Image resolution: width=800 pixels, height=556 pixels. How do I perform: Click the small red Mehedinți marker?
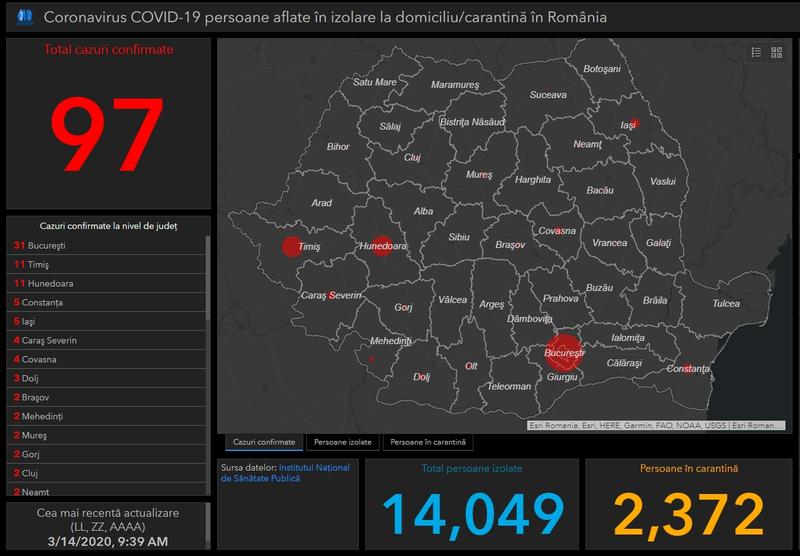371,359
